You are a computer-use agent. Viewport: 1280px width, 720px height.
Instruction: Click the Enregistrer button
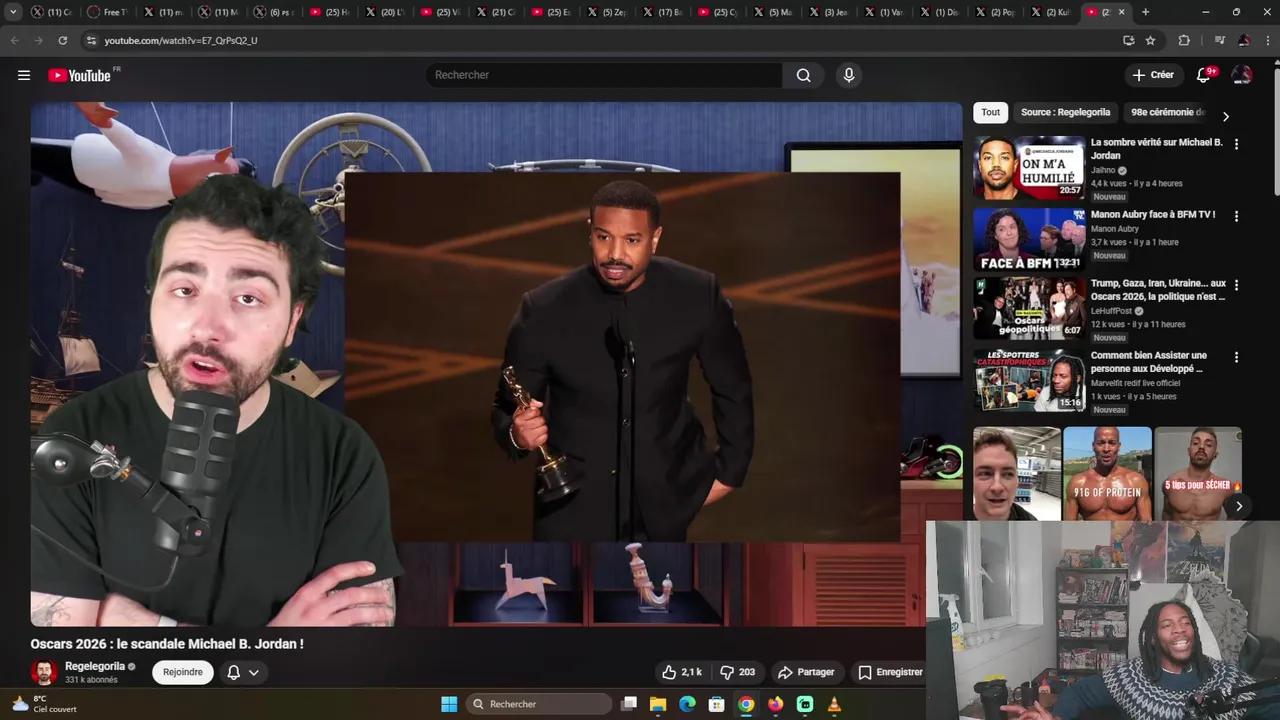tap(890, 672)
